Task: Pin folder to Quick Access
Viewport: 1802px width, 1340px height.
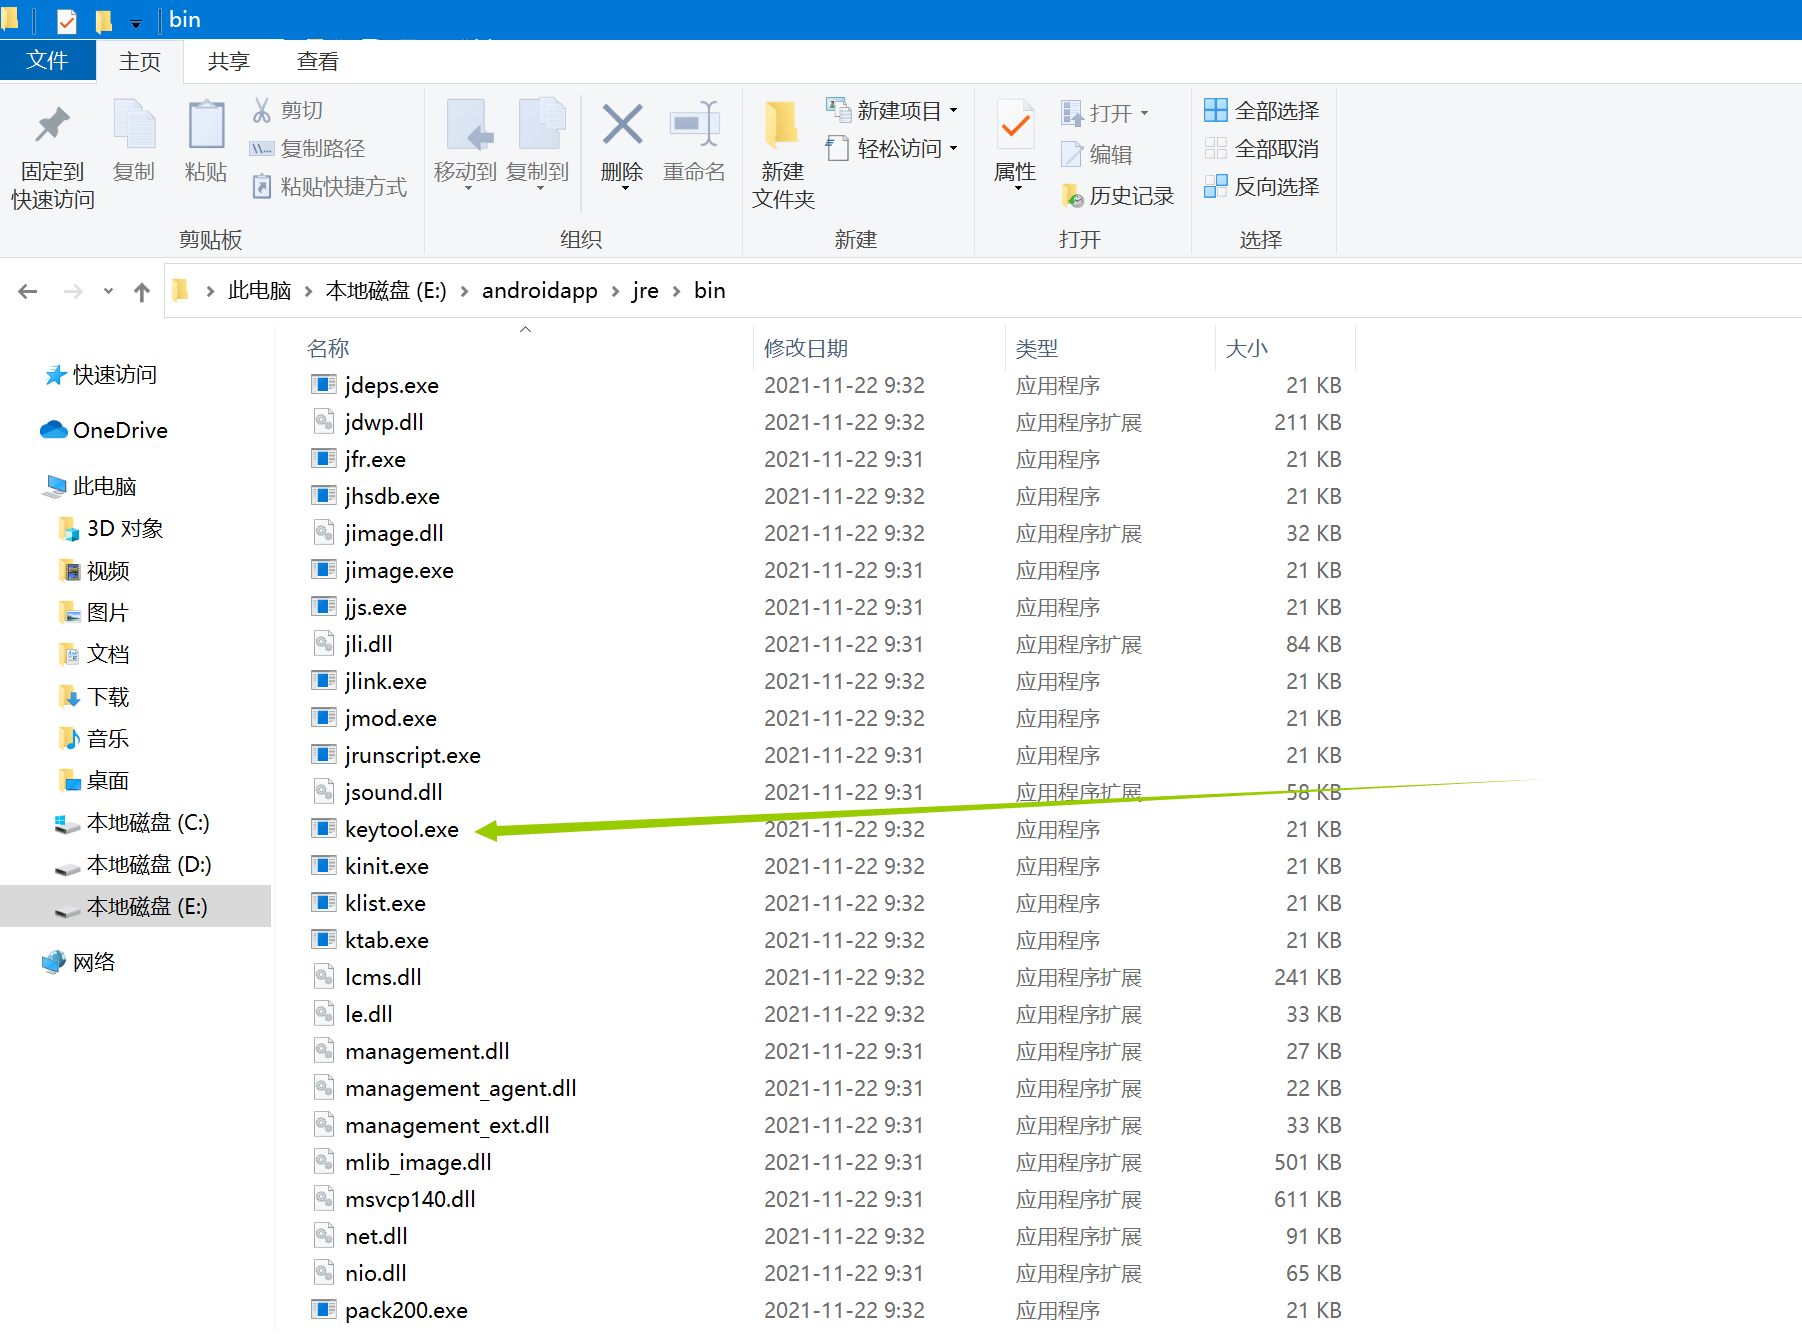Action: tap(52, 157)
